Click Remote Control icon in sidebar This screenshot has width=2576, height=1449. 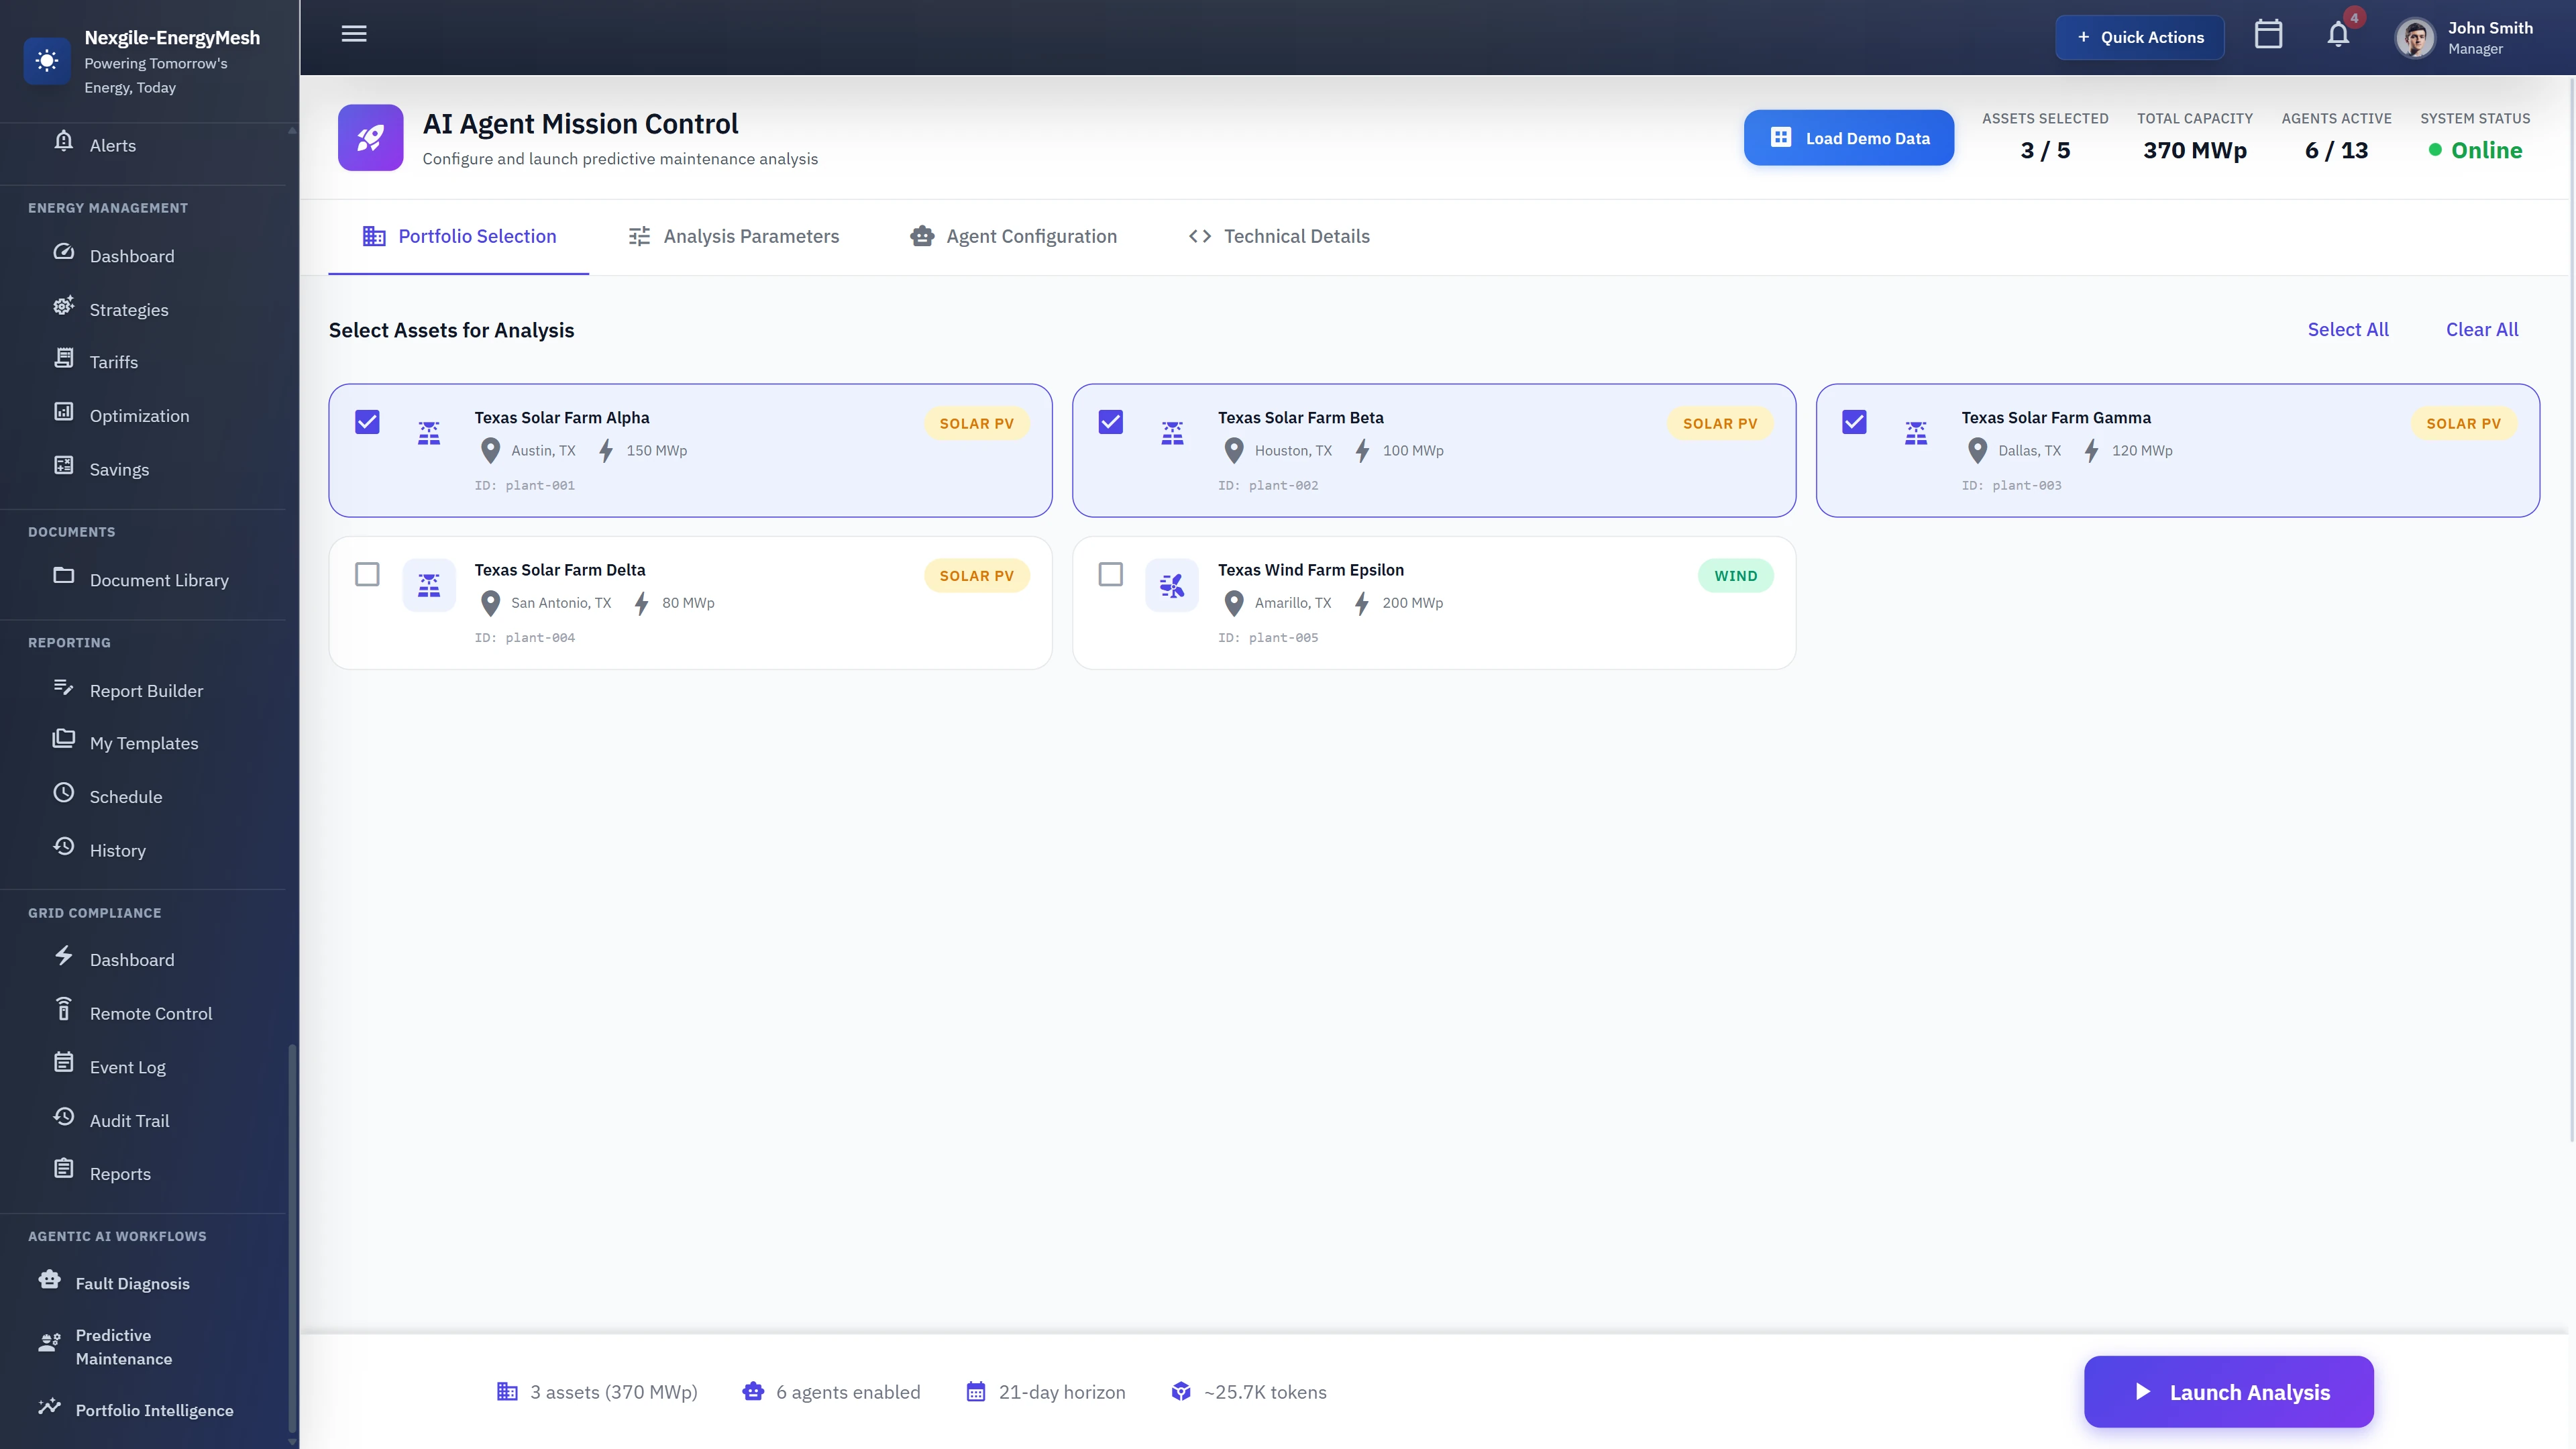pos(64,1010)
